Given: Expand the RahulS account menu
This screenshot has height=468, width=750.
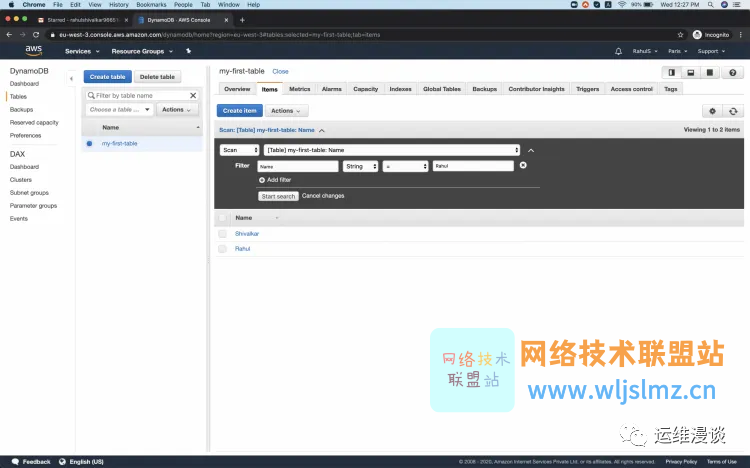Looking at the screenshot, I should [x=645, y=51].
